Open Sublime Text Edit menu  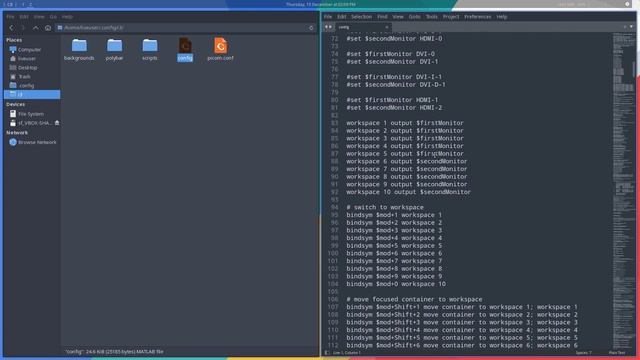click(342, 17)
